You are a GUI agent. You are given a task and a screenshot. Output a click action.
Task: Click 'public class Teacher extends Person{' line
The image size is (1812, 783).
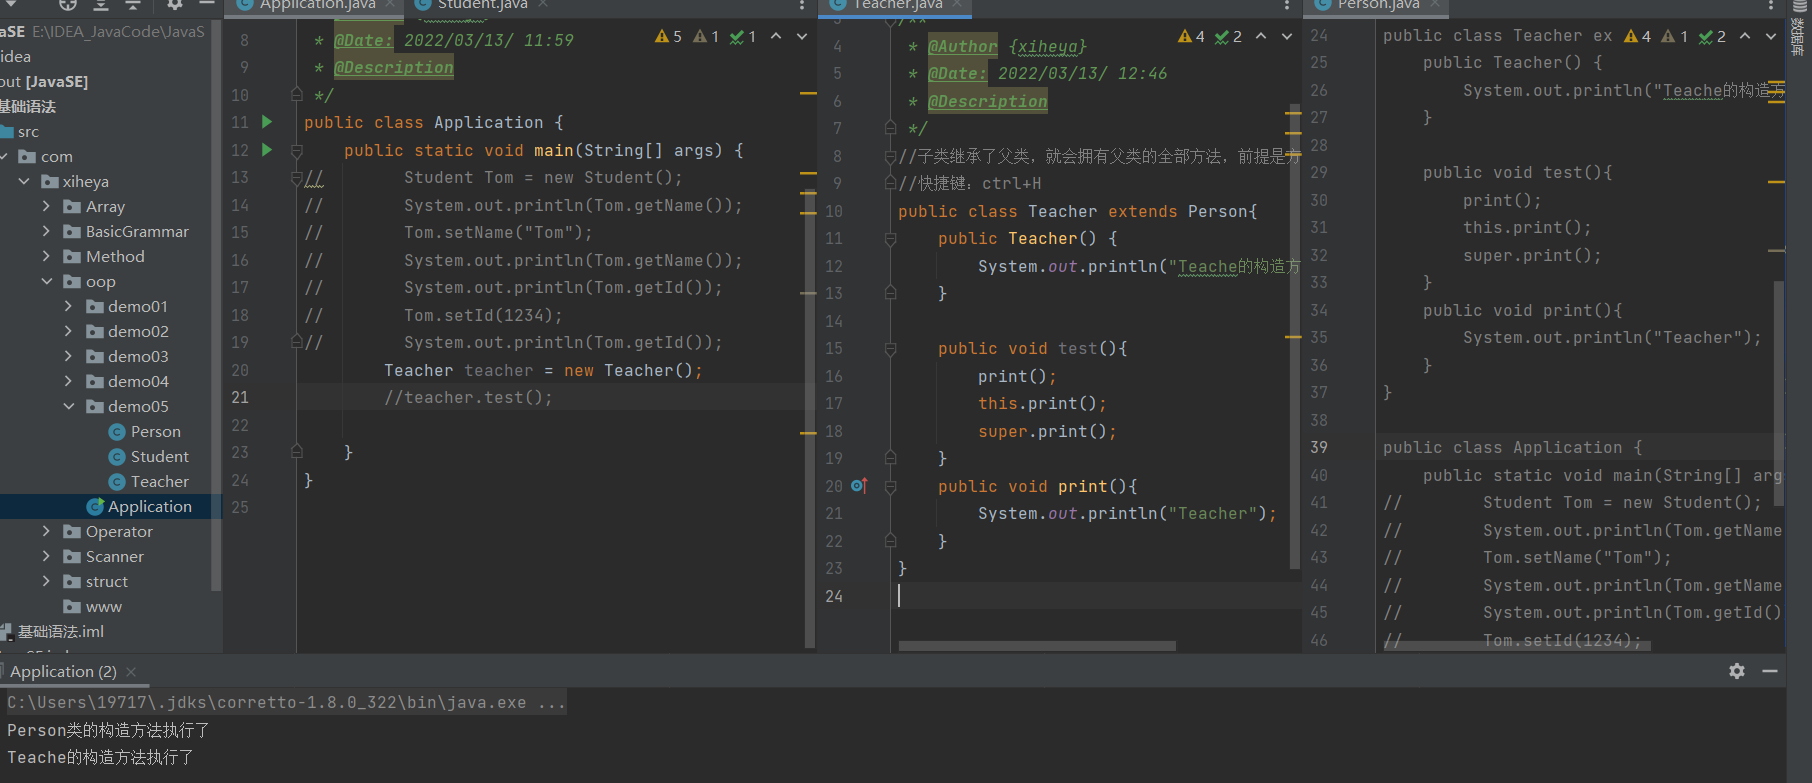tap(1077, 212)
